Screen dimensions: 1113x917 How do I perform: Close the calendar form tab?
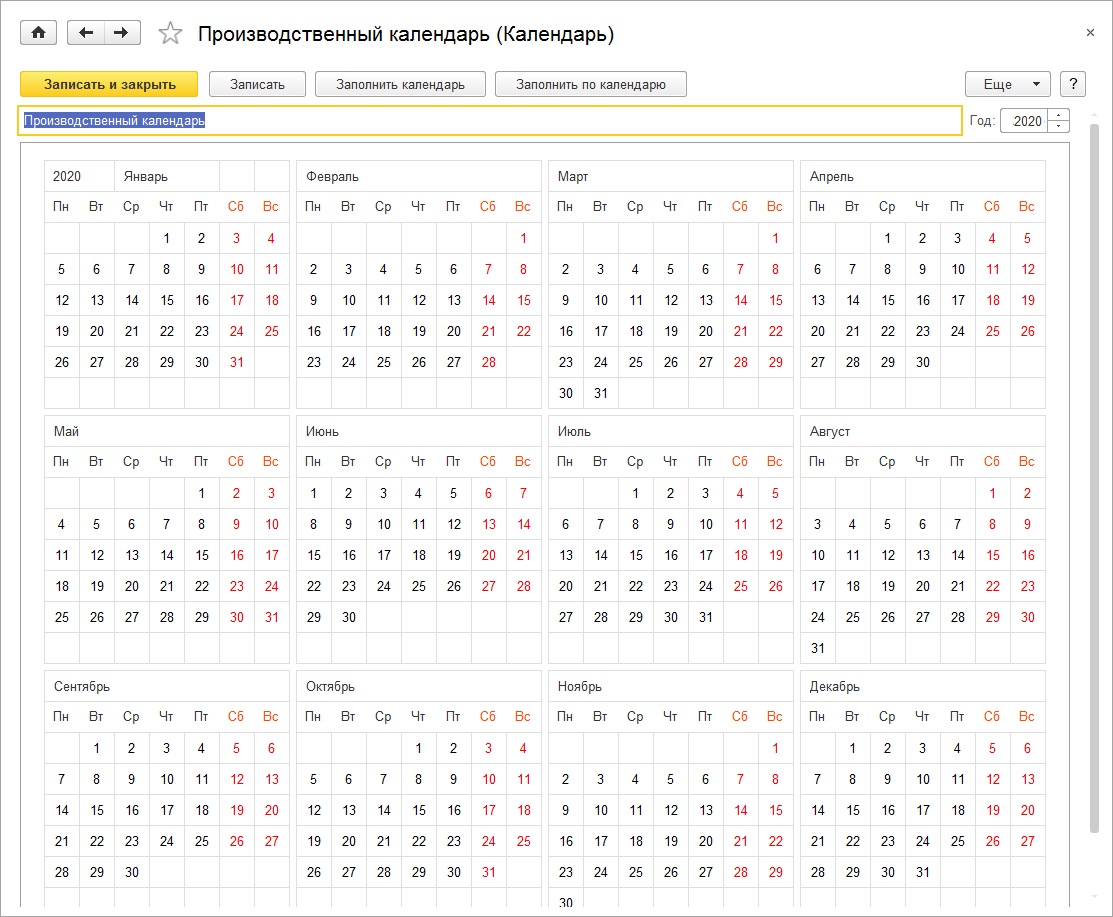click(x=1090, y=33)
